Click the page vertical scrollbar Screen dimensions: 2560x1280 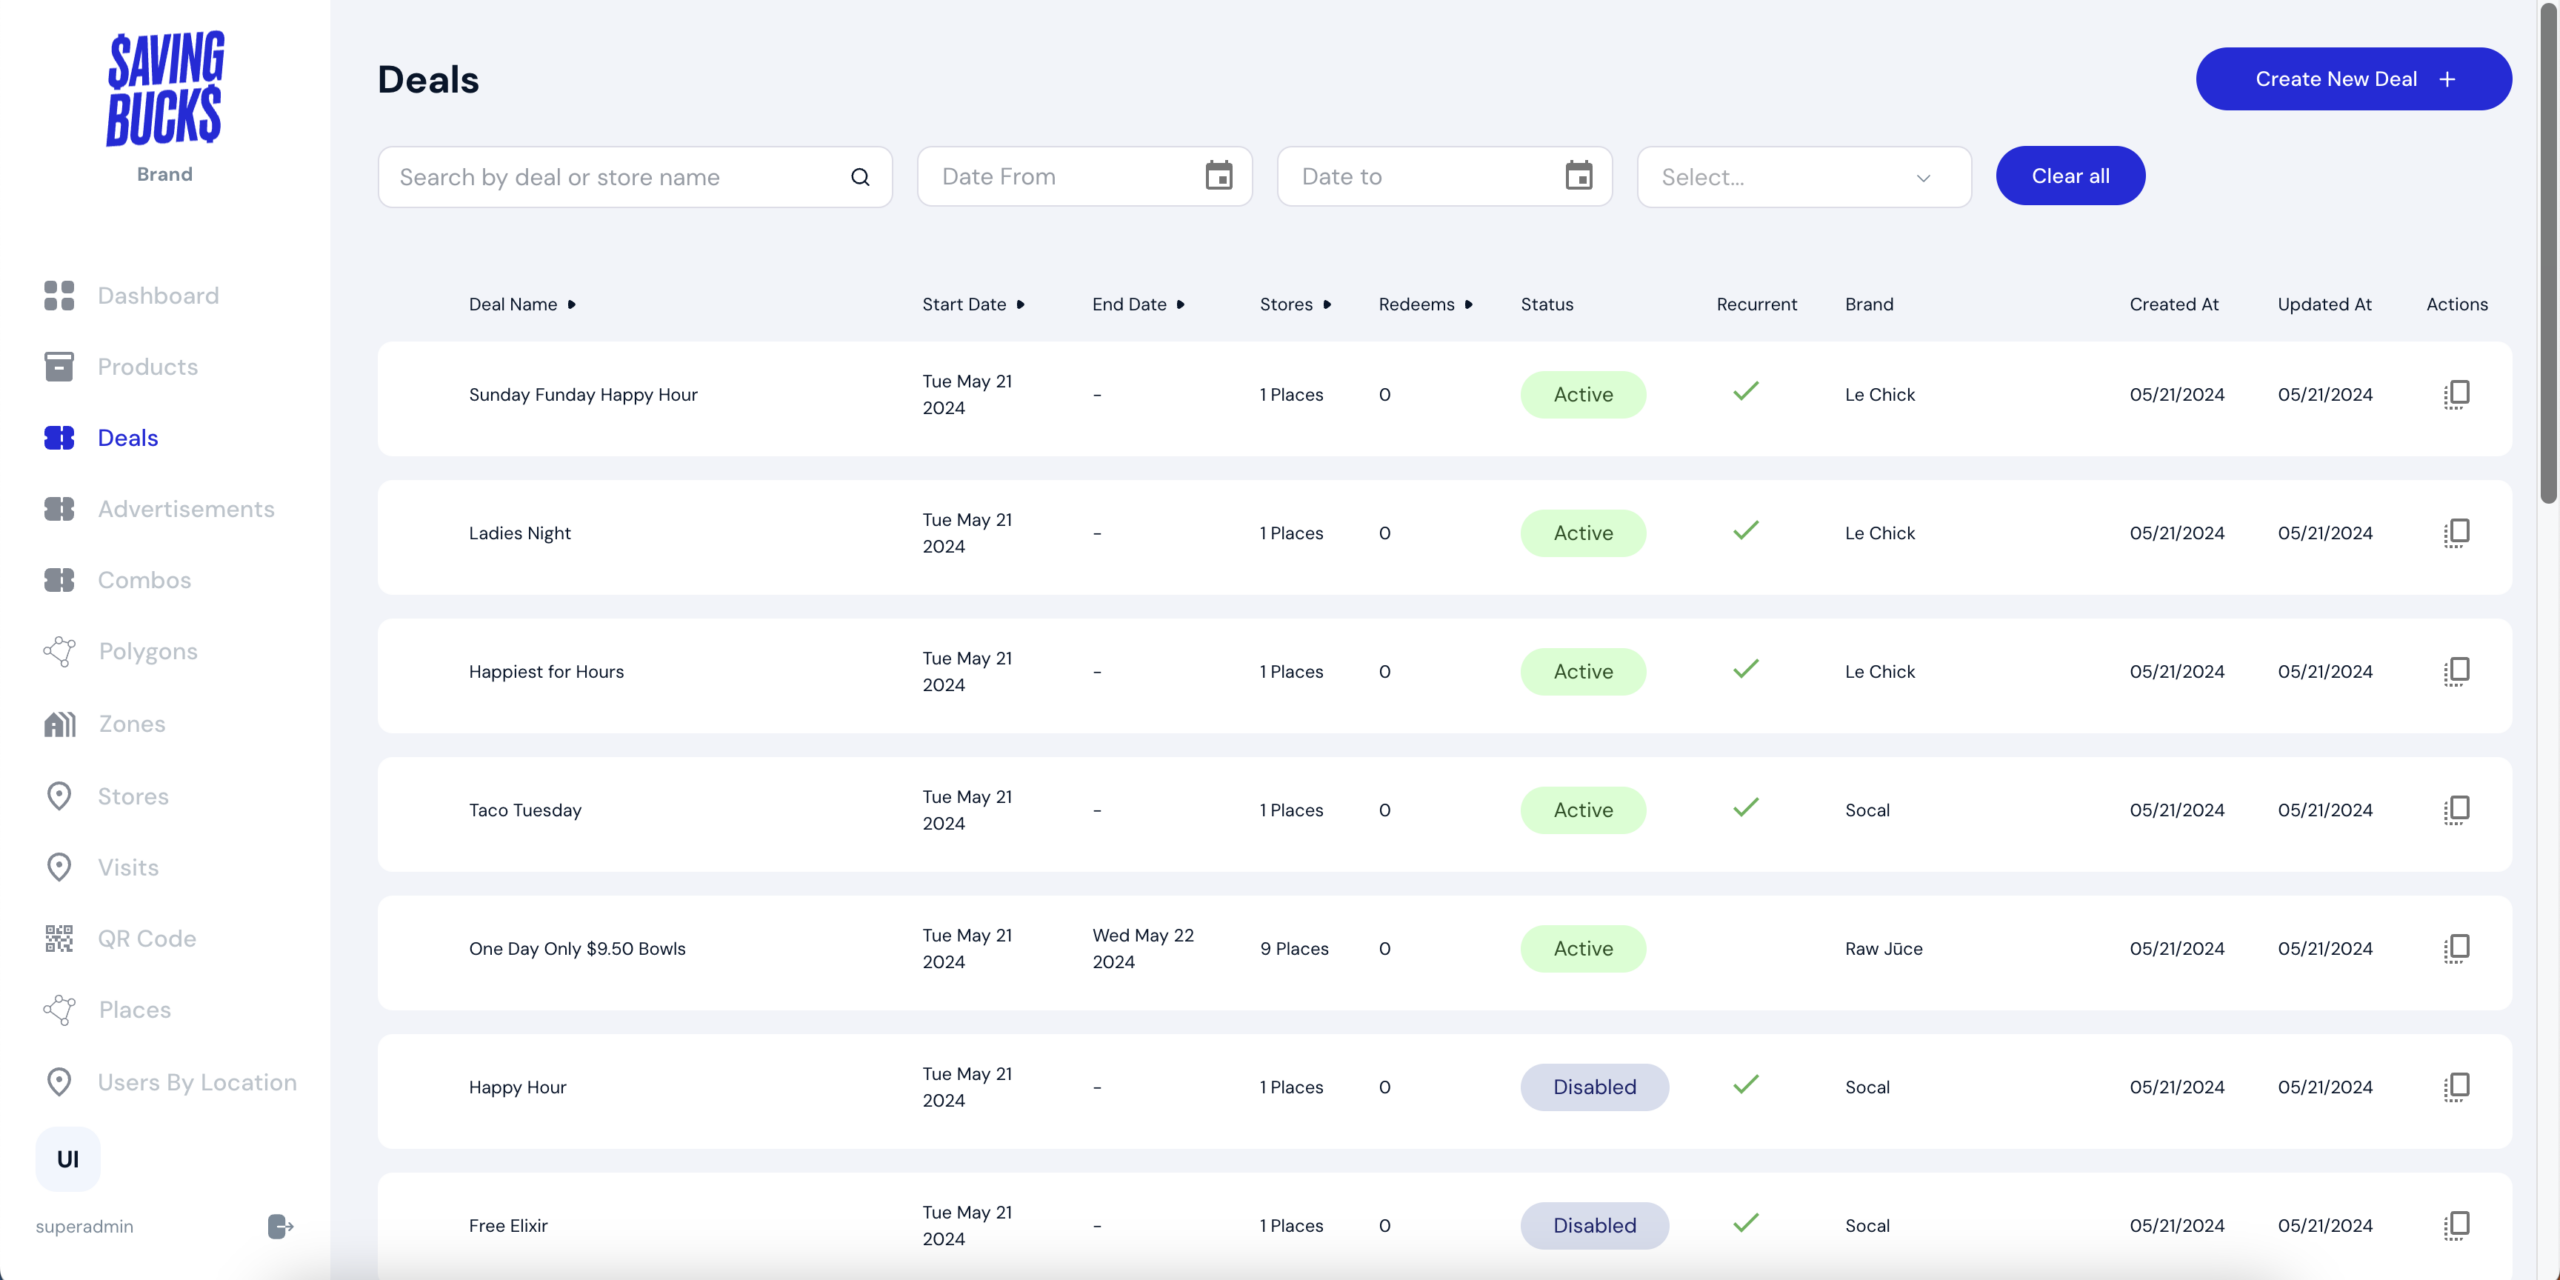(x=2548, y=250)
